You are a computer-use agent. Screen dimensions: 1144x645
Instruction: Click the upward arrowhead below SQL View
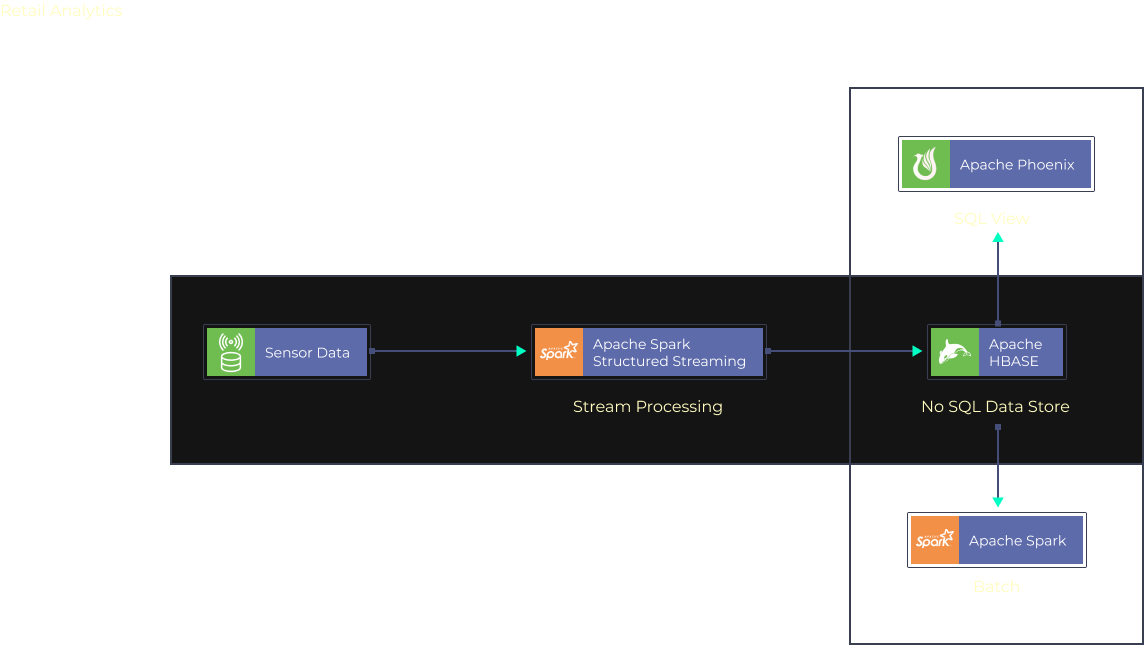(997, 237)
